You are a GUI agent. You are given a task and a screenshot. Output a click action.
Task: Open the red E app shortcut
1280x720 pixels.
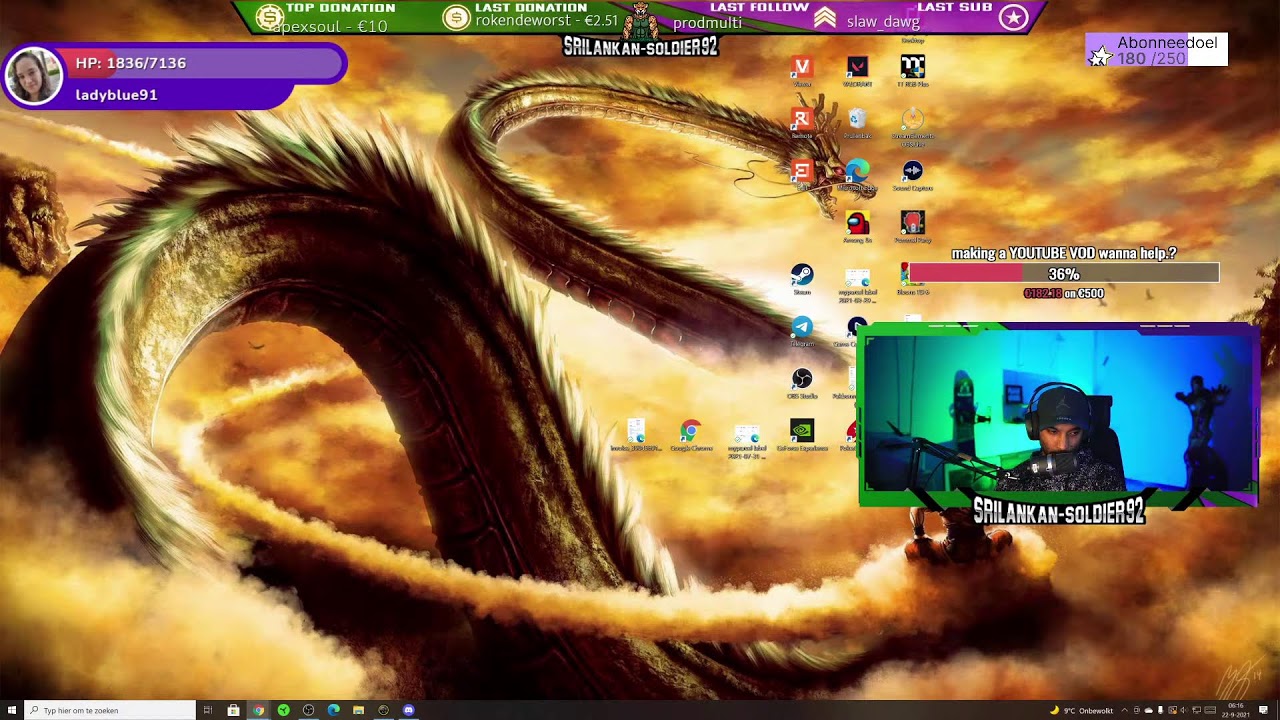tap(801, 173)
